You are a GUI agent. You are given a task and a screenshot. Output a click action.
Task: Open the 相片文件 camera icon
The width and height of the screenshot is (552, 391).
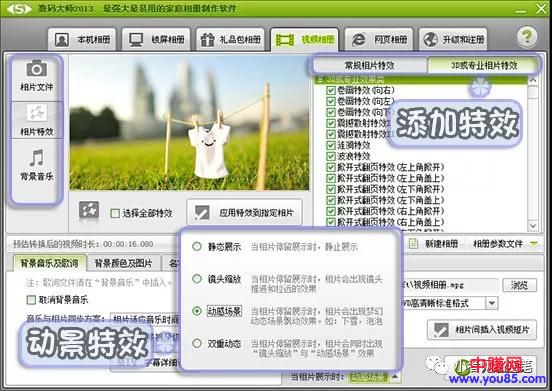tap(37, 68)
